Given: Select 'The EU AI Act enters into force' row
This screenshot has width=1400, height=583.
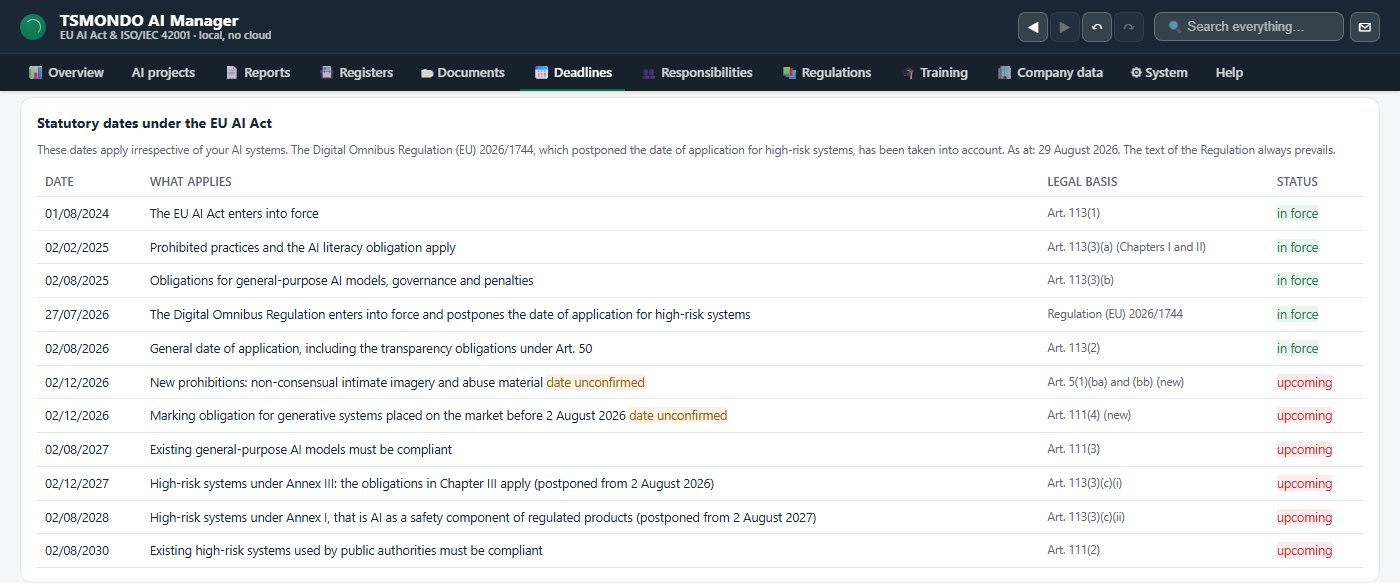Looking at the screenshot, I should click(700, 213).
